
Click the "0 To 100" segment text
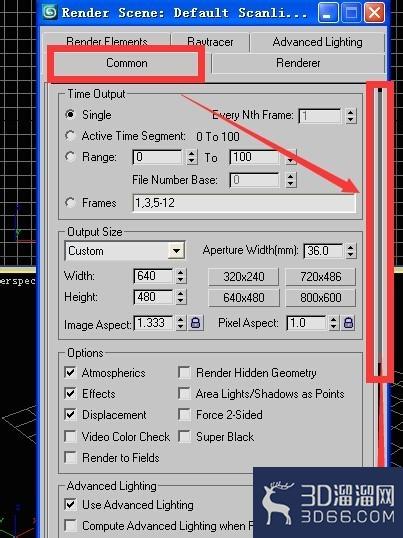pyautogui.click(x=218, y=137)
